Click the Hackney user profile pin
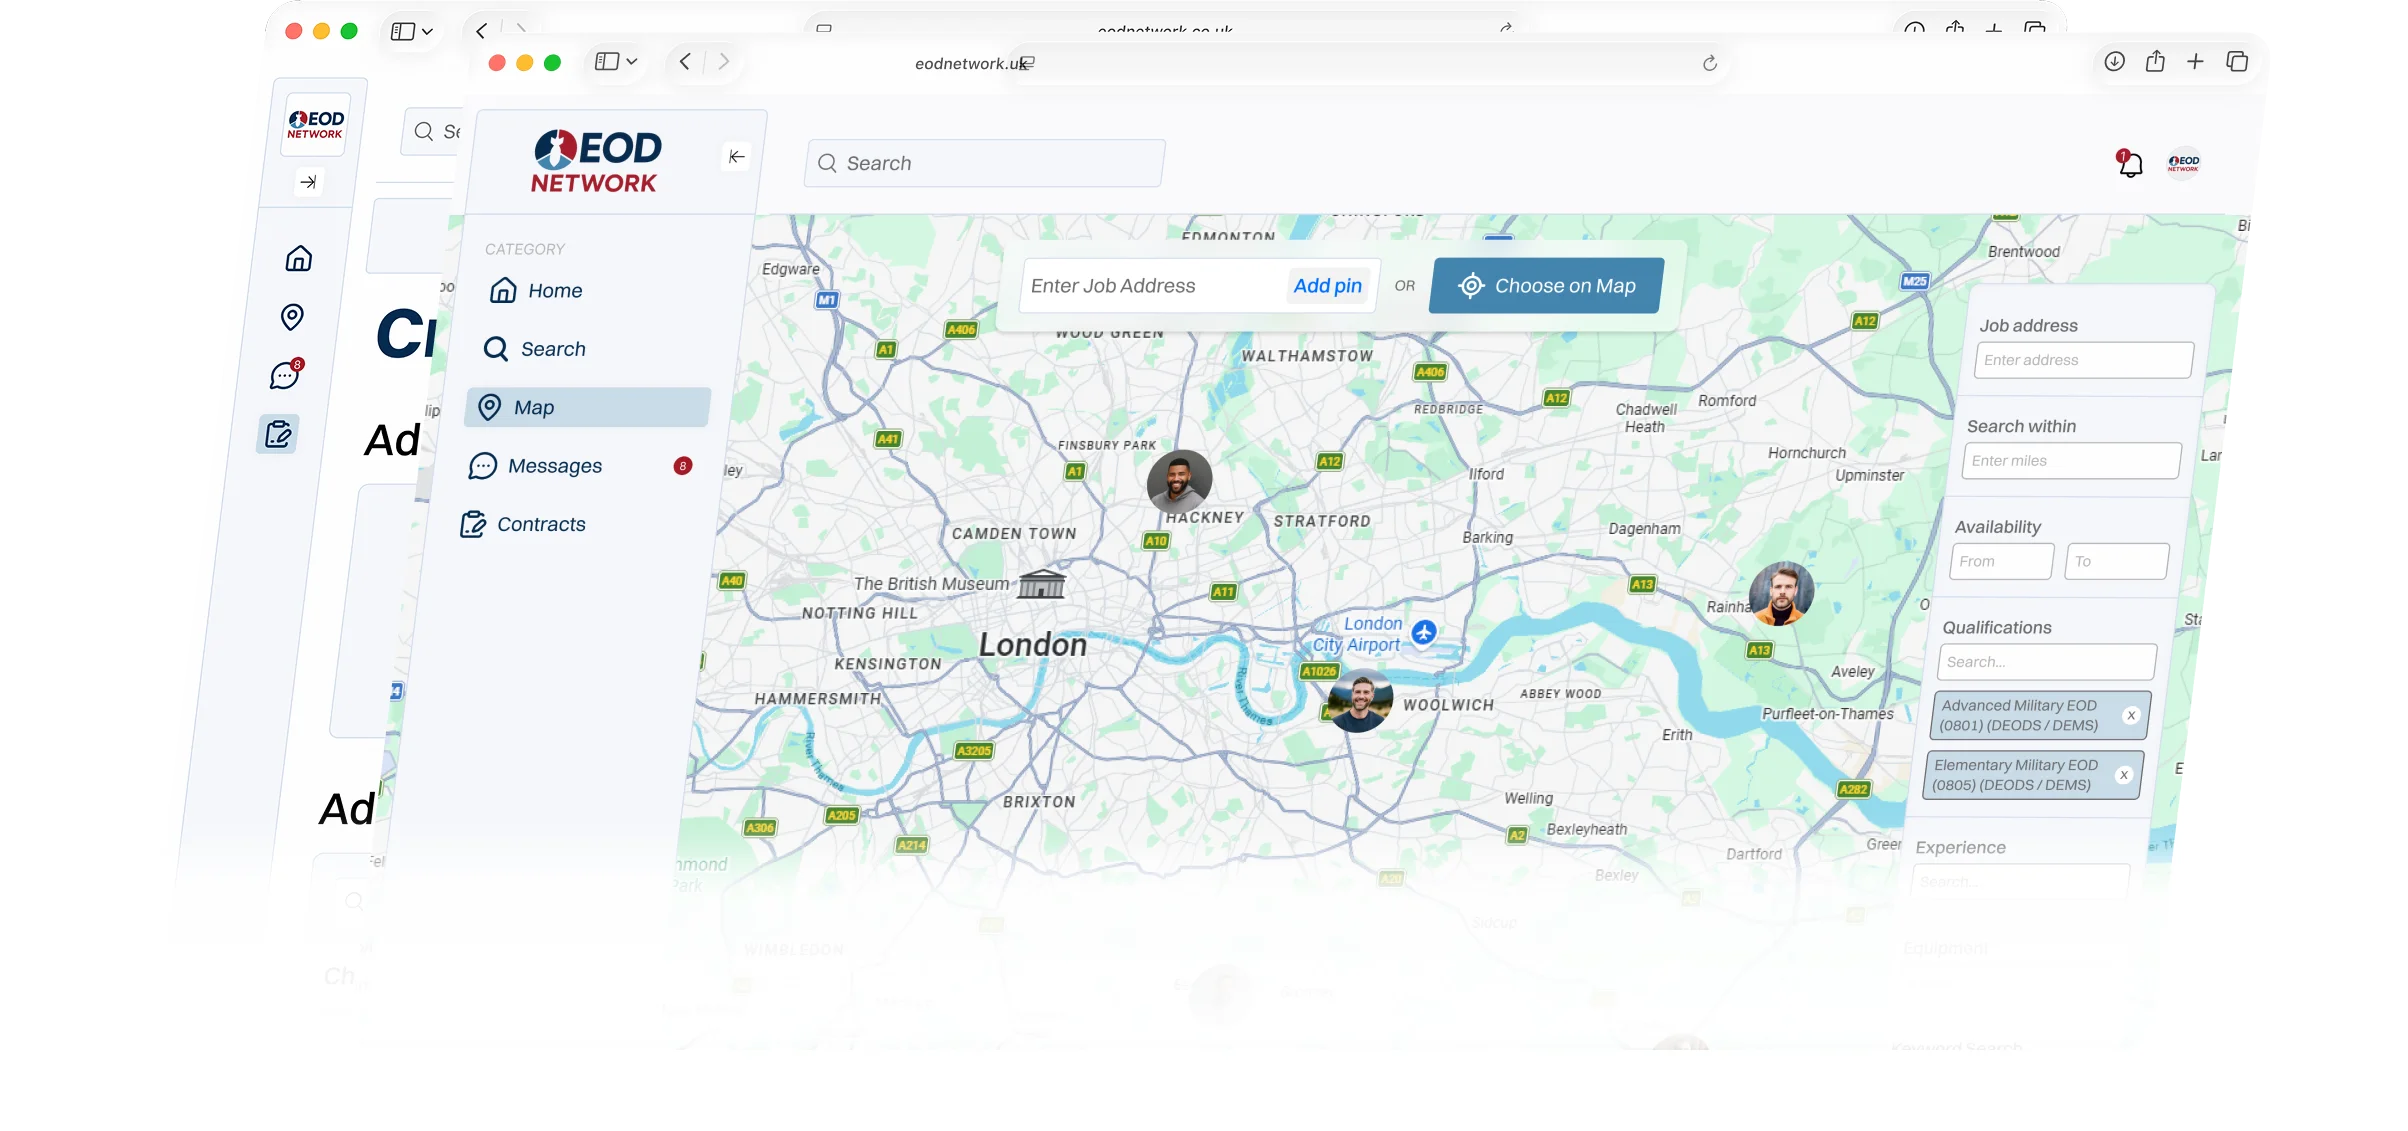The height and width of the screenshot is (1131, 2408). 1179,481
